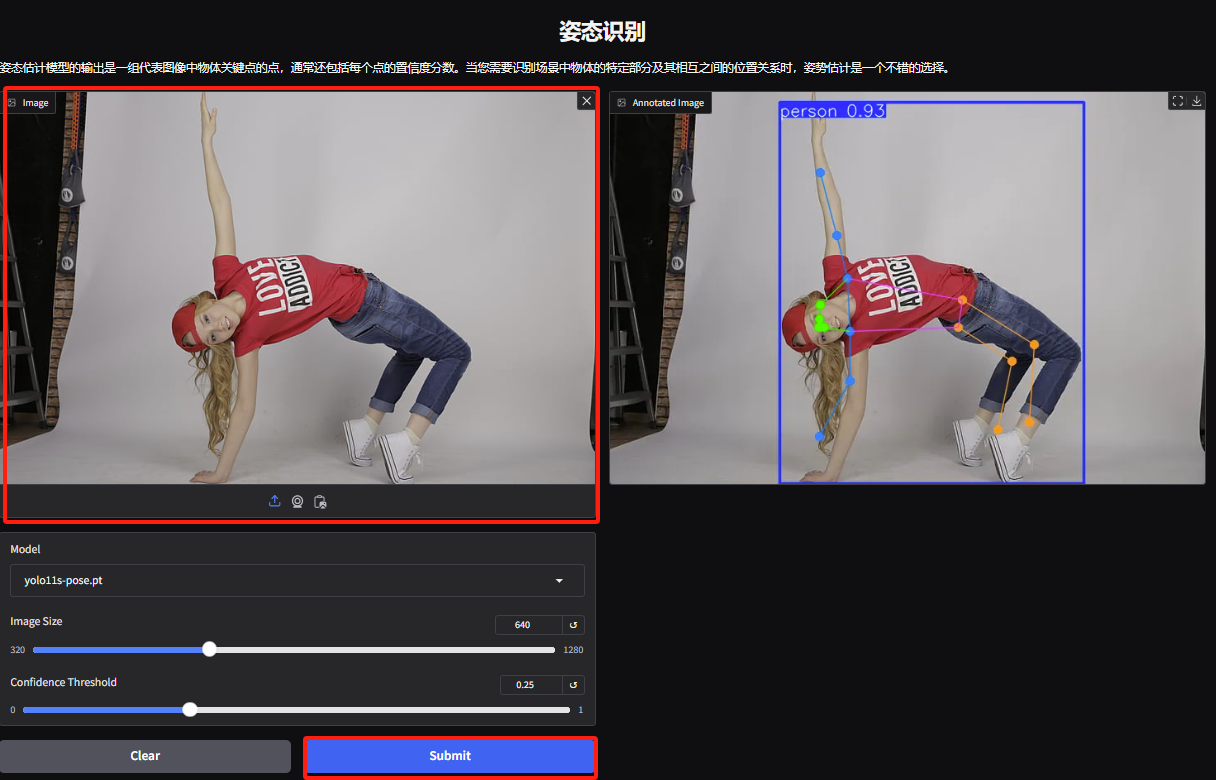Click the upload image icon
This screenshot has width=1216, height=780.
(275, 501)
